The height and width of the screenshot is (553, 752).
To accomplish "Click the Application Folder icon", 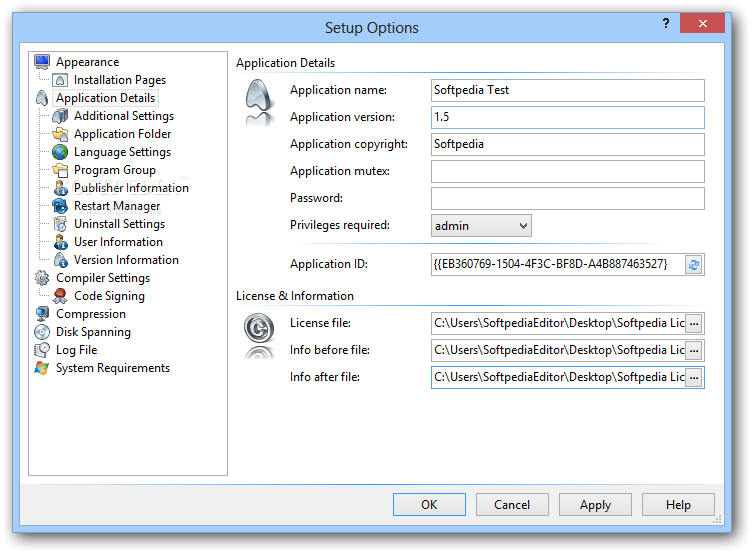I will point(60,134).
